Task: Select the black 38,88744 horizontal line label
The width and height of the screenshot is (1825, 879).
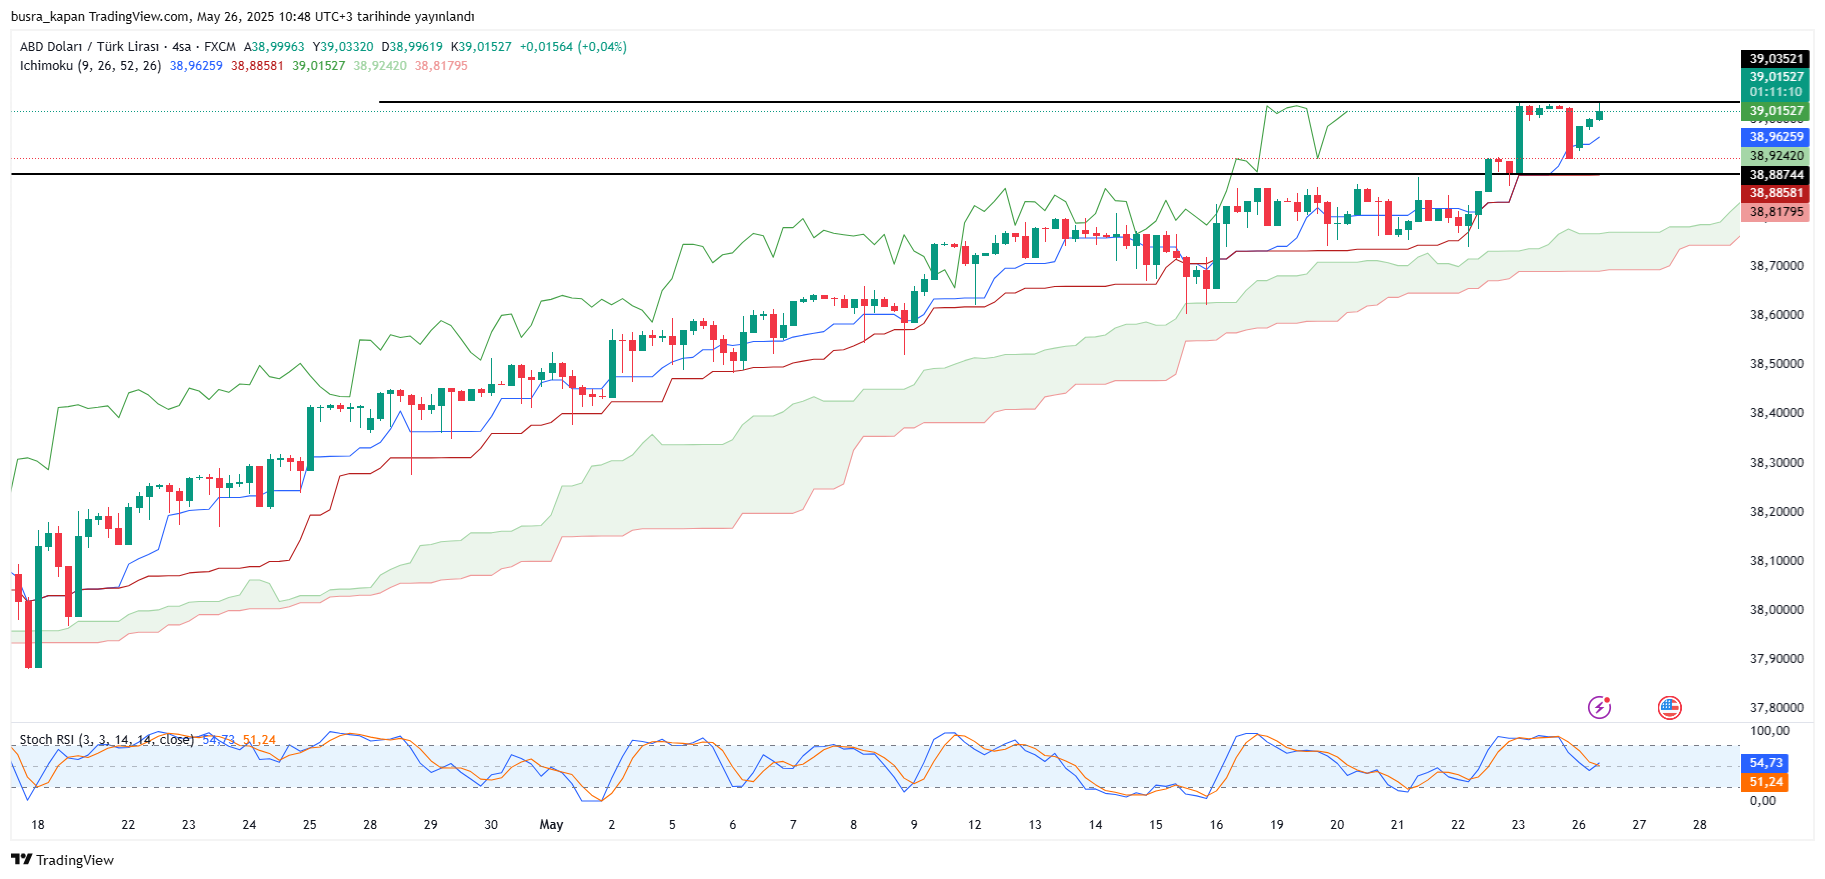Action: pyautogui.click(x=1776, y=175)
